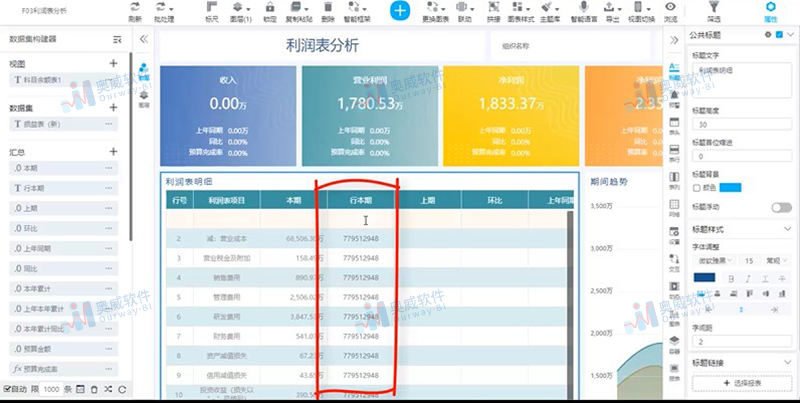Enable the 标题背景 颜色 checkbox

point(696,188)
